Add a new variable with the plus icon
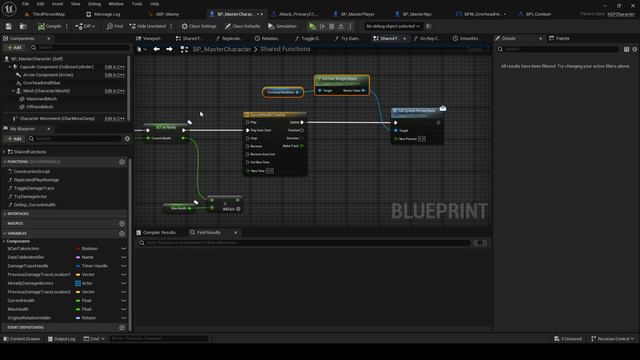The height and width of the screenshot is (360, 640). click(x=122, y=234)
